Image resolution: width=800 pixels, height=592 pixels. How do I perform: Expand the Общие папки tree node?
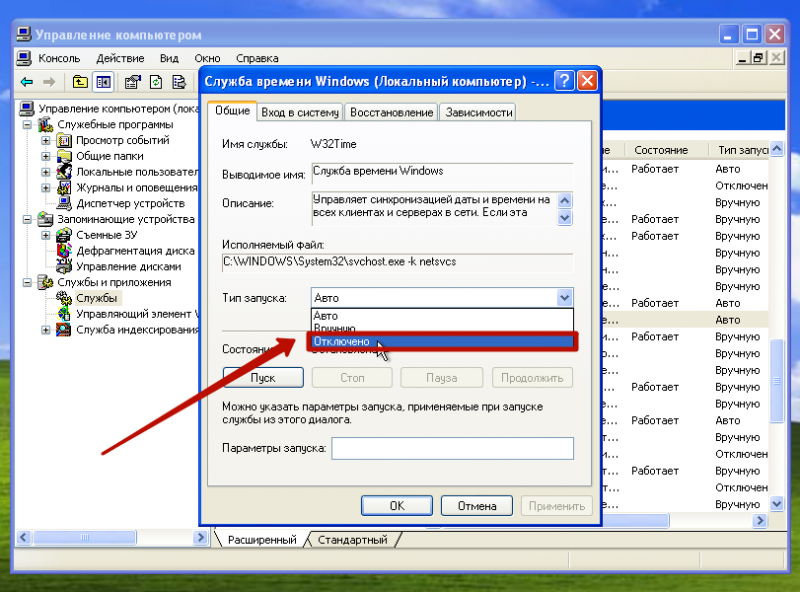point(46,156)
